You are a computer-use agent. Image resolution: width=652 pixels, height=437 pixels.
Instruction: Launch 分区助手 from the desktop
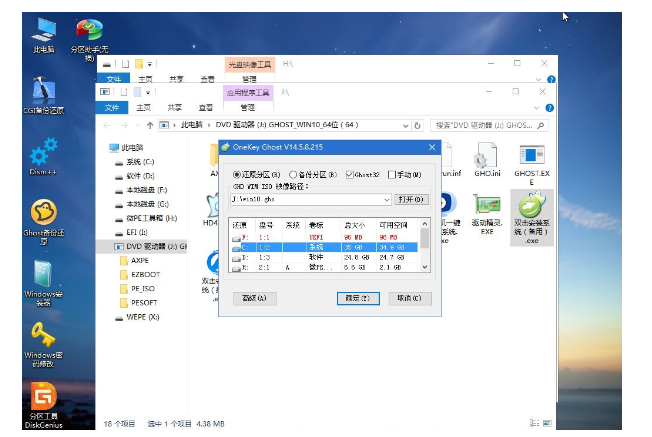pyautogui.click(x=89, y=39)
